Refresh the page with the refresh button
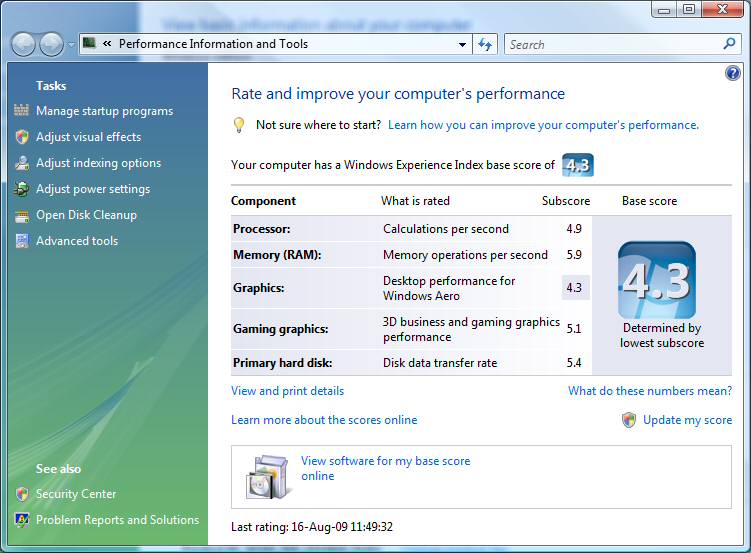The width and height of the screenshot is (751, 553). click(x=485, y=45)
